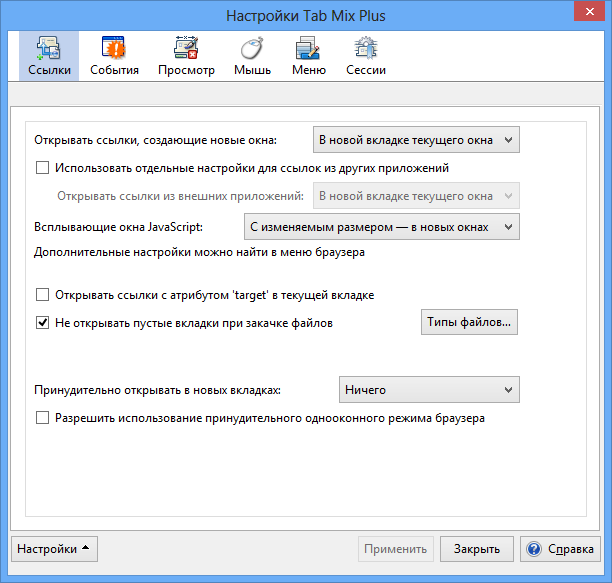Click the 'Типы файлов...' button
The height and width of the screenshot is (583, 612).
click(469, 322)
